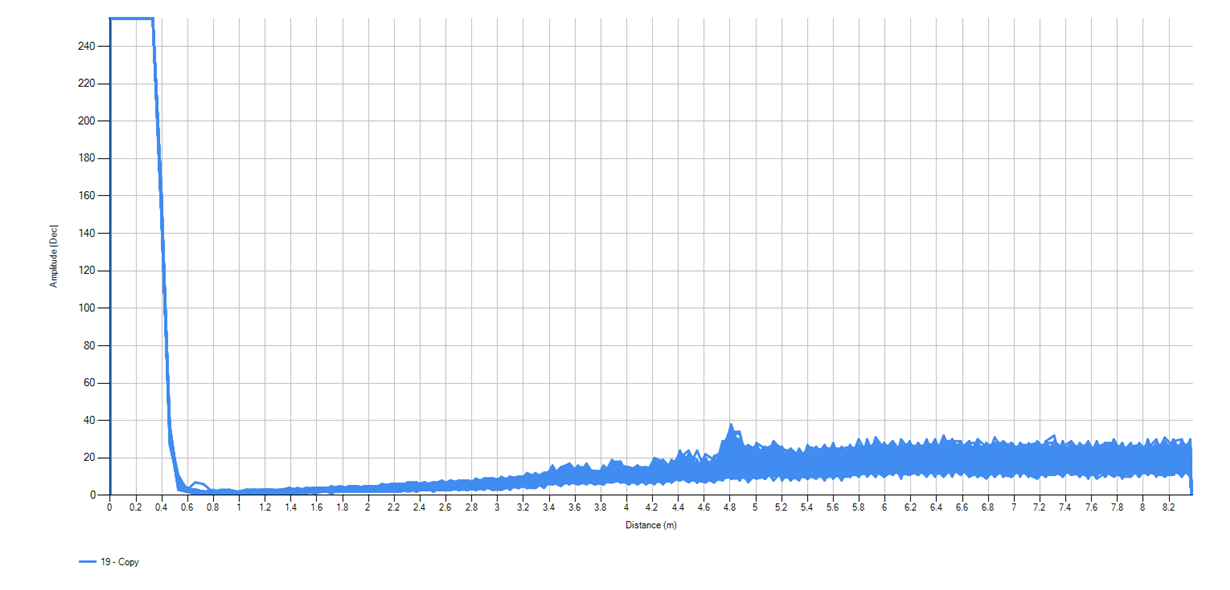Click the 80 label on the amplitude axis
The width and height of the screenshot is (1230, 590).
click(x=90, y=346)
